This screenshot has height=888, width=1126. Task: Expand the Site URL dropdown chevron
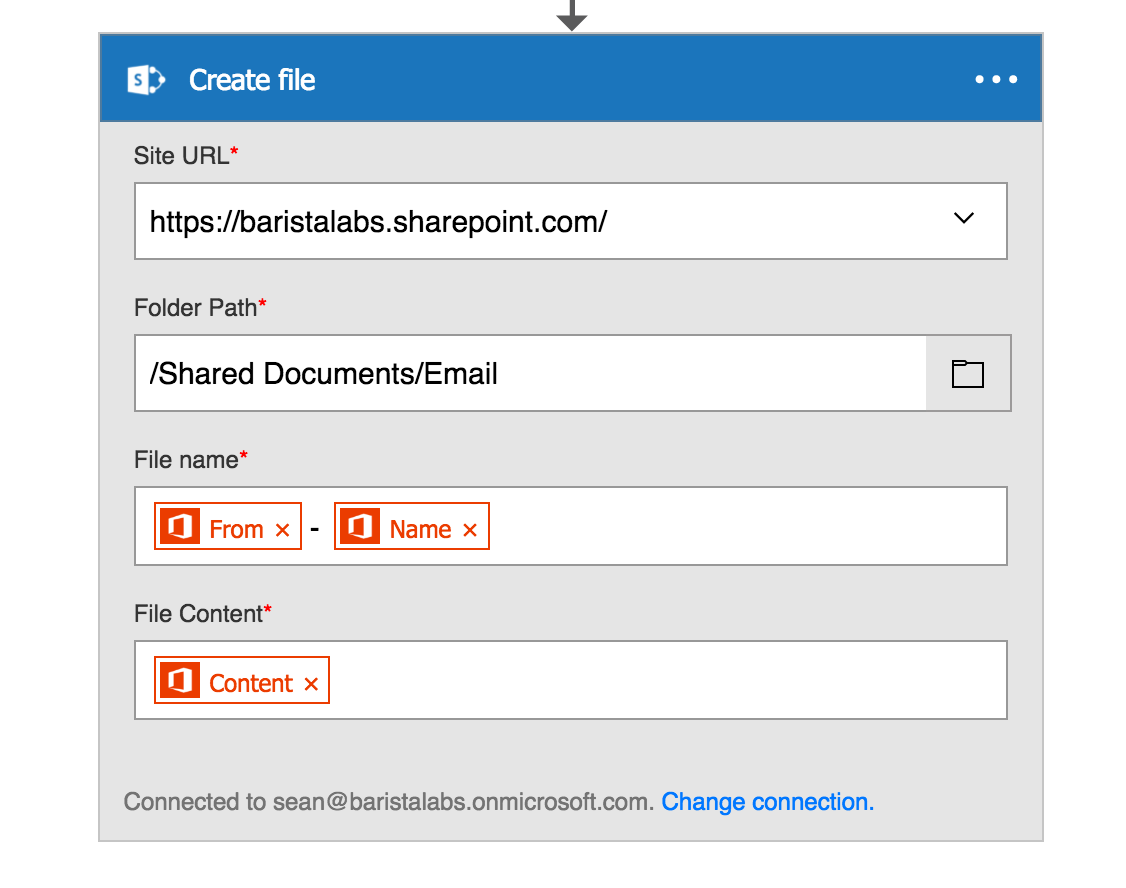point(964,218)
